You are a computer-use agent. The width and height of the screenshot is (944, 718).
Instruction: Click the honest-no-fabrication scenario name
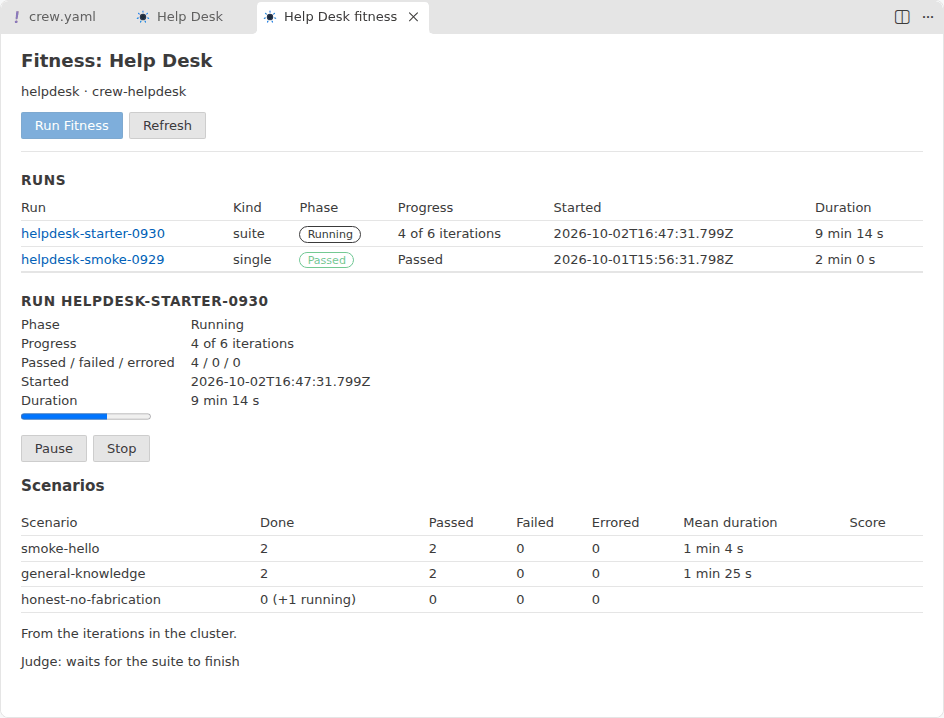click(91, 599)
